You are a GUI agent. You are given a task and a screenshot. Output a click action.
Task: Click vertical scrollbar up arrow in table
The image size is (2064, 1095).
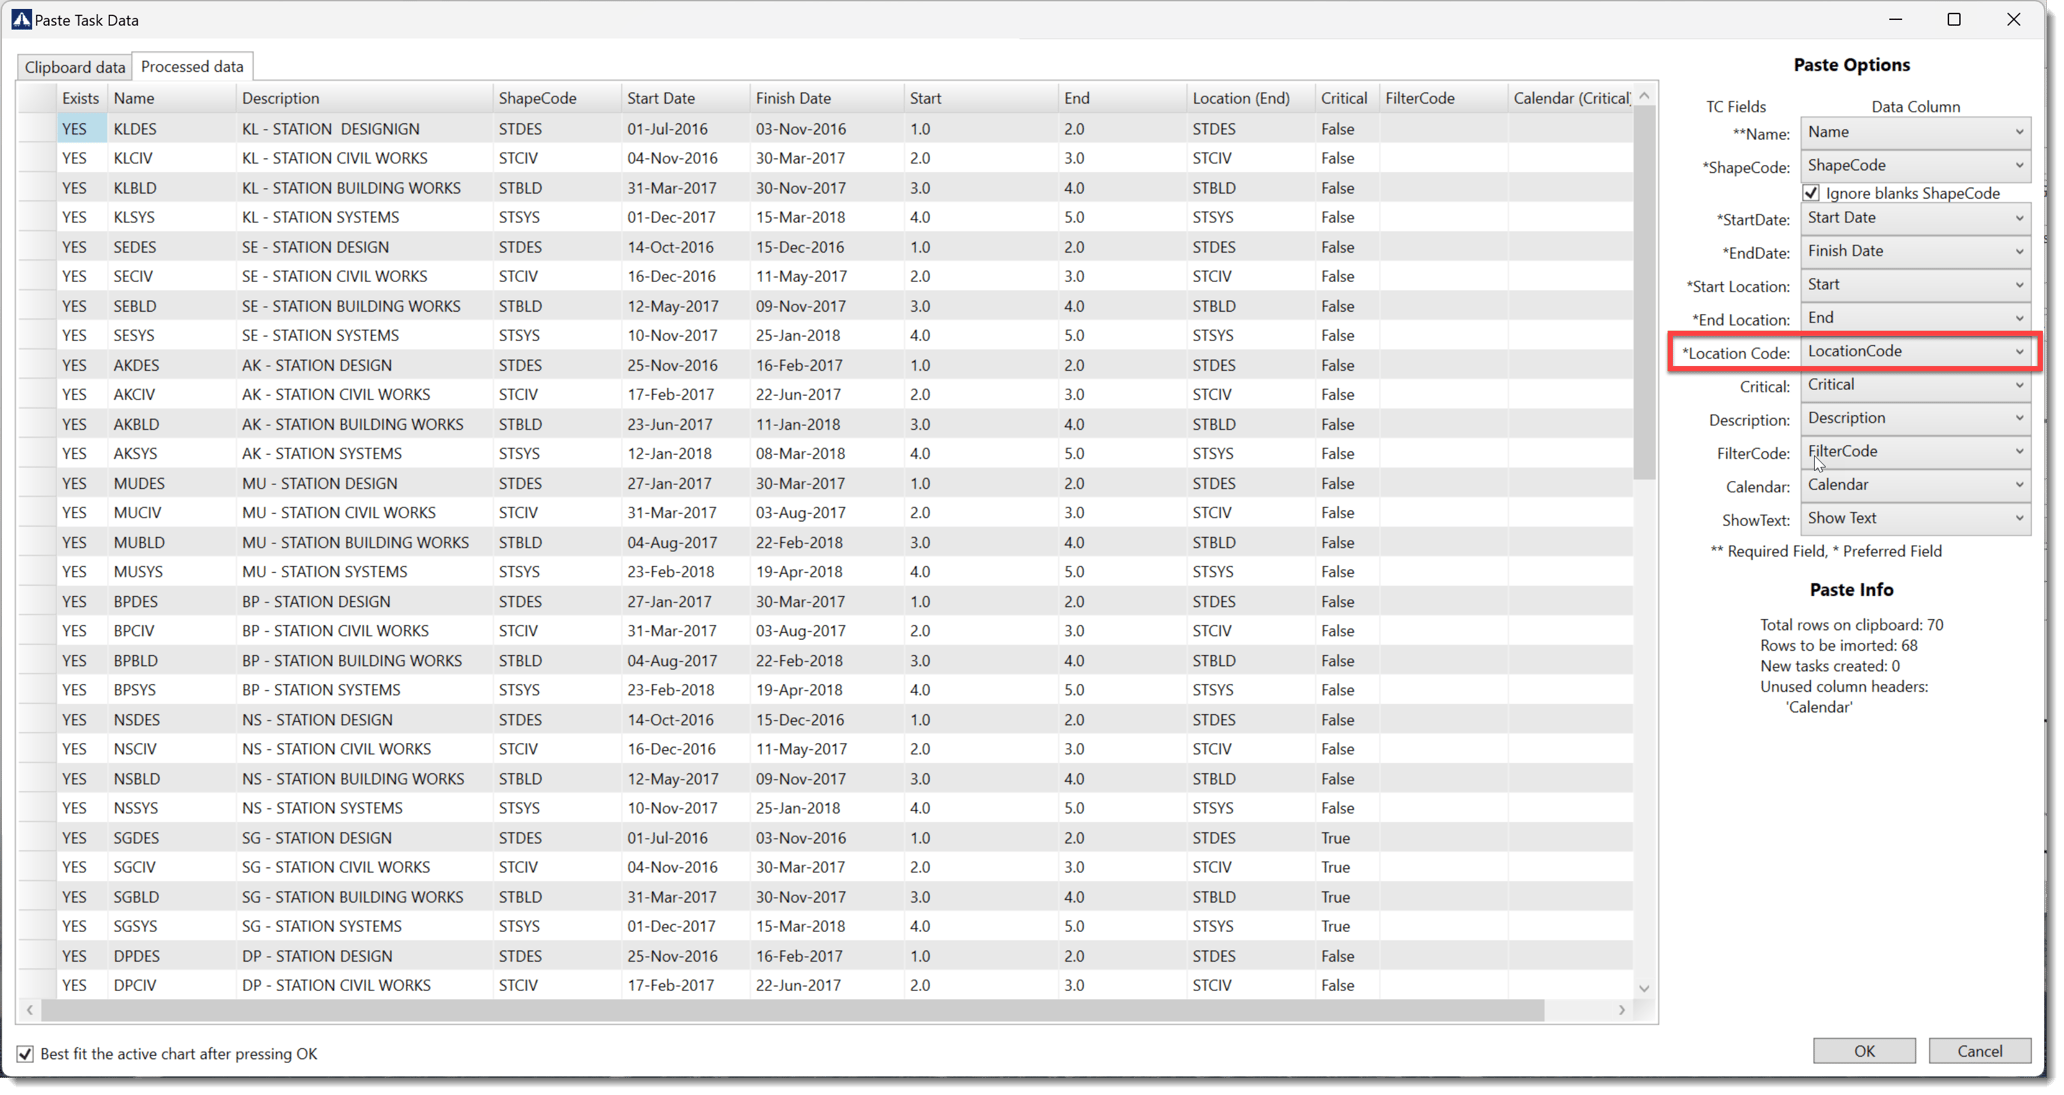[1645, 97]
